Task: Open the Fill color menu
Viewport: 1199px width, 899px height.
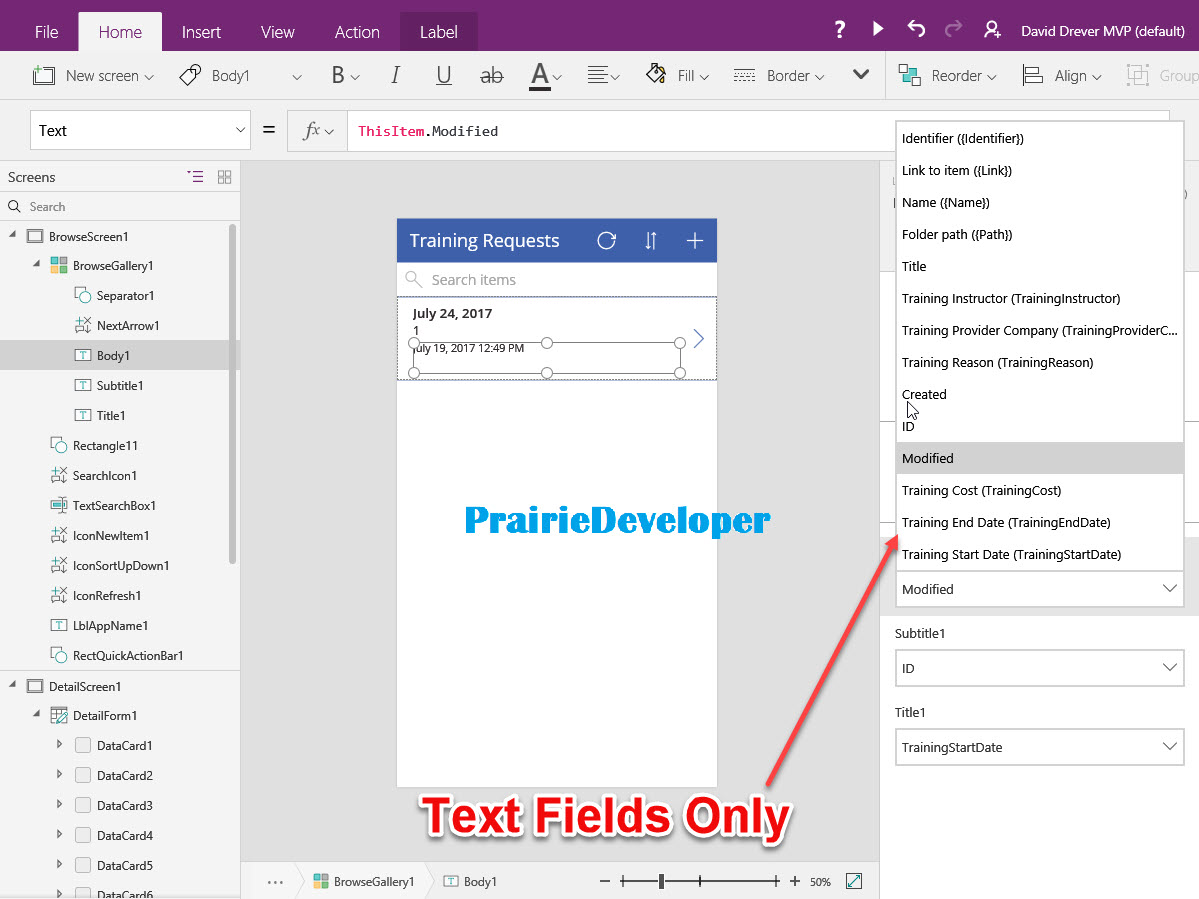Action: pos(677,75)
